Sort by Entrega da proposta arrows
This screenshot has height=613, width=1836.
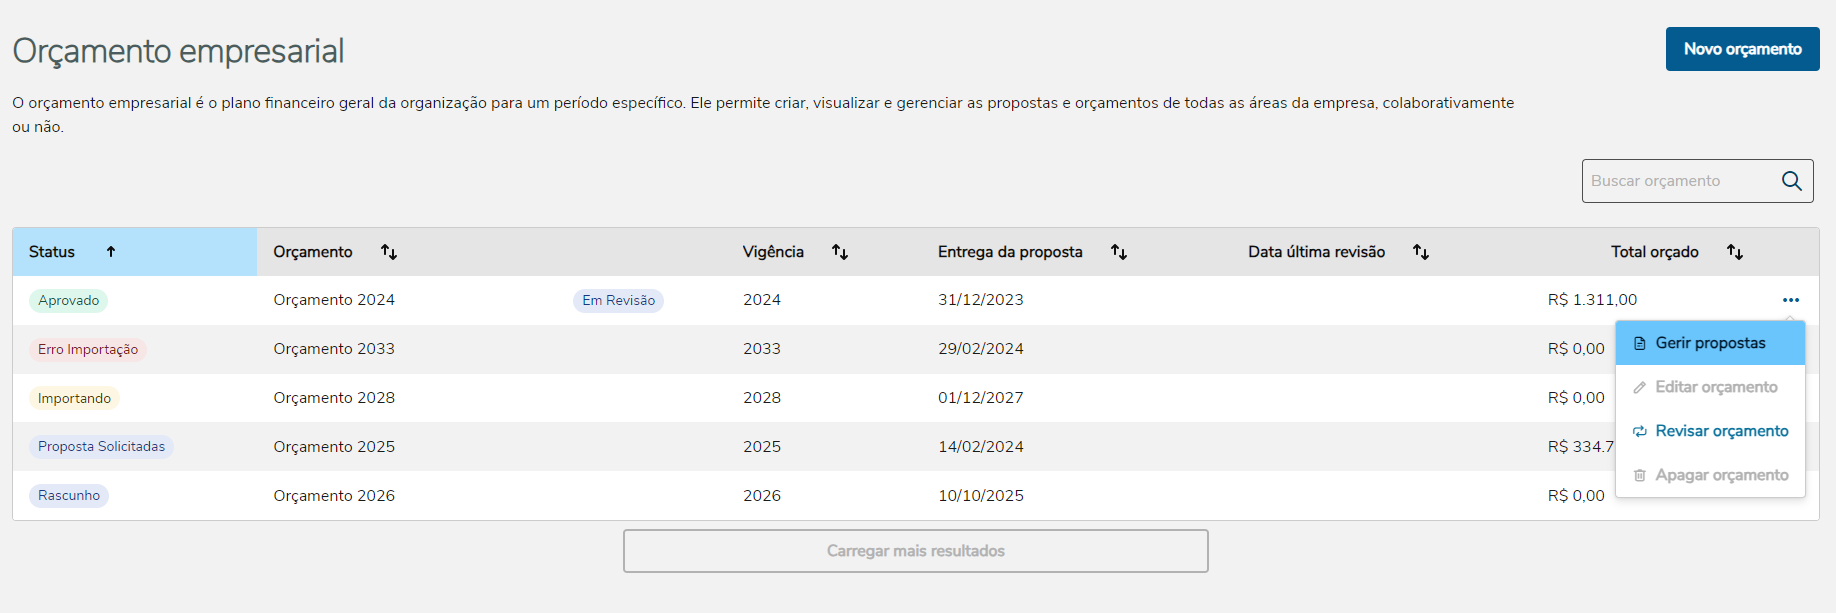point(1119,252)
